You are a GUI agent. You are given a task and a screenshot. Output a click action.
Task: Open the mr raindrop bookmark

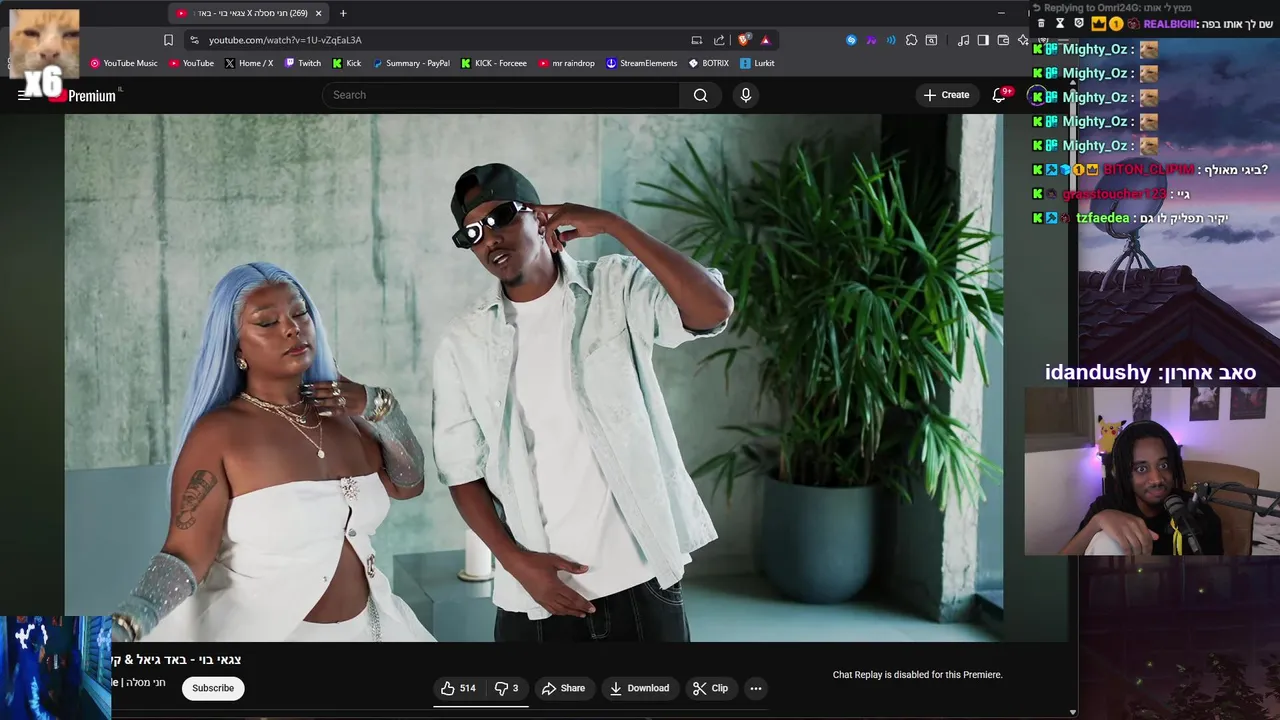pyautogui.click(x=567, y=63)
